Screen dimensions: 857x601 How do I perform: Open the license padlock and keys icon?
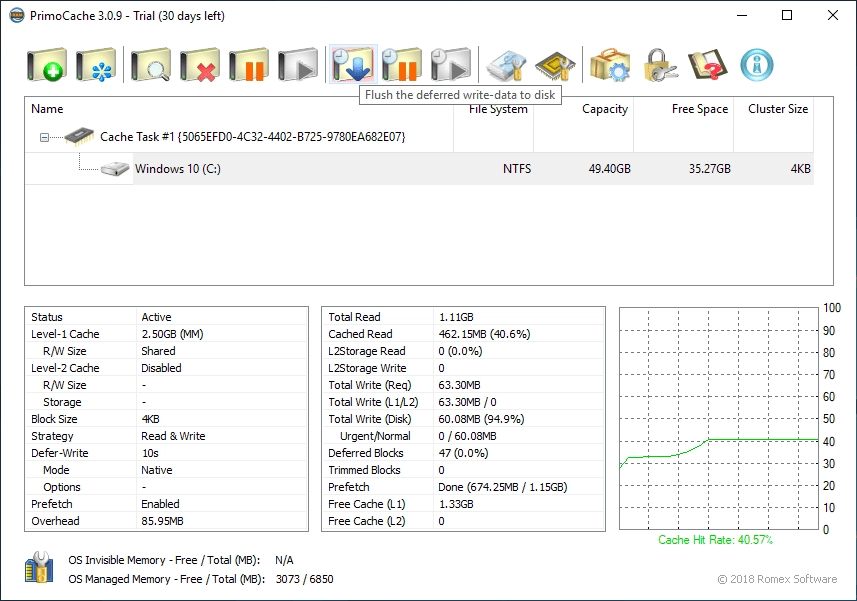tap(660, 64)
